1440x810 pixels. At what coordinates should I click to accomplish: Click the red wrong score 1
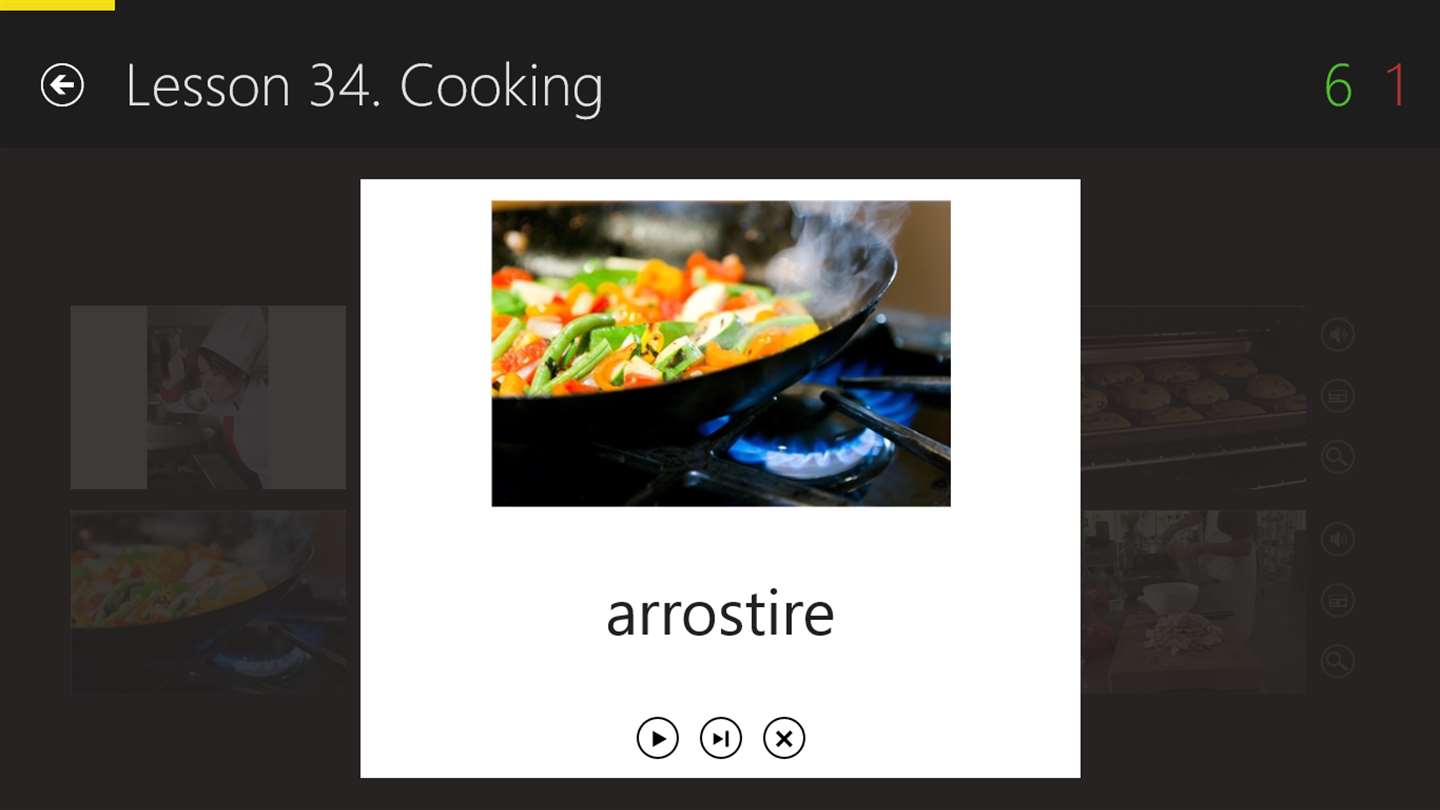coord(1396,86)
